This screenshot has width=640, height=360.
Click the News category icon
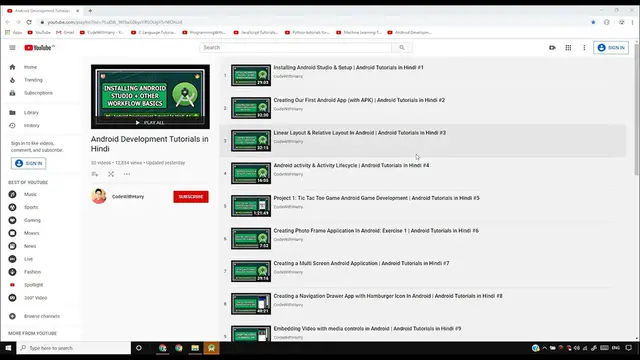[13, 246]
